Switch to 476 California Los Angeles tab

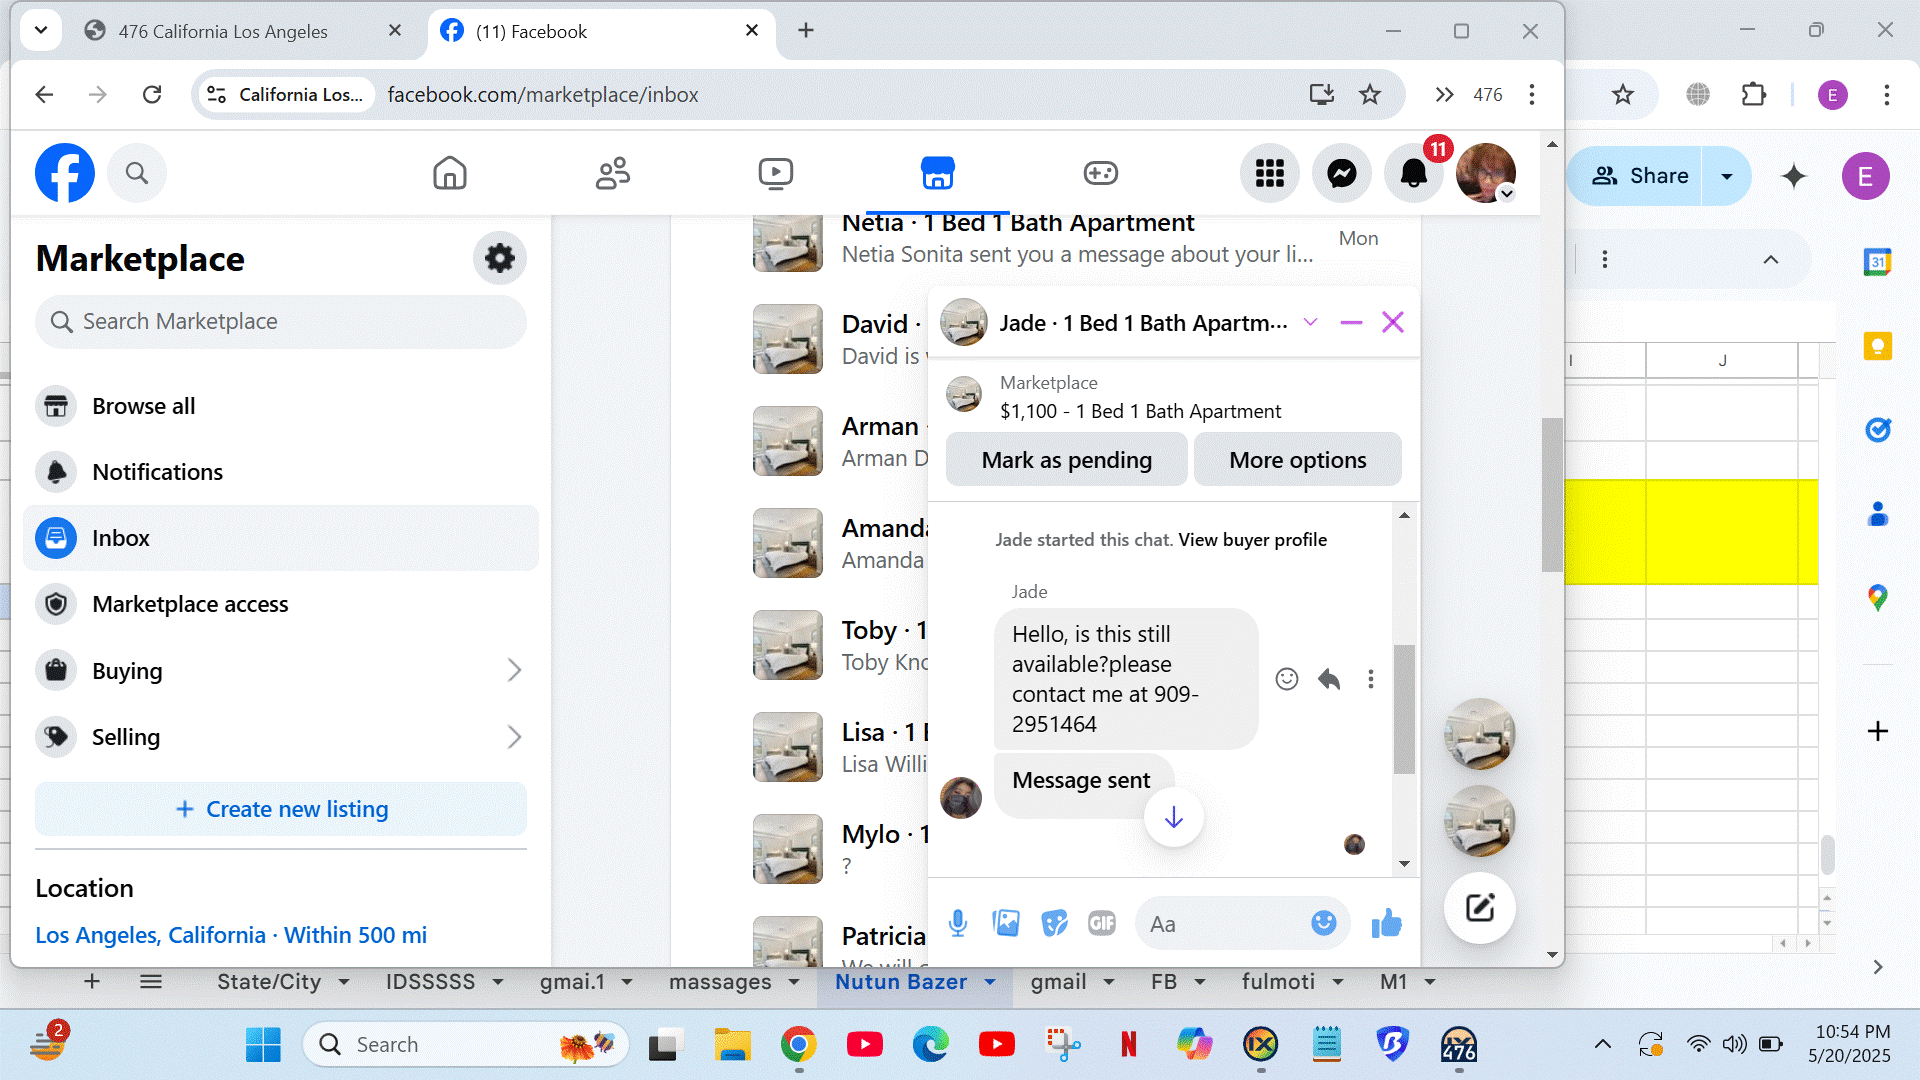tap(223, 31)
